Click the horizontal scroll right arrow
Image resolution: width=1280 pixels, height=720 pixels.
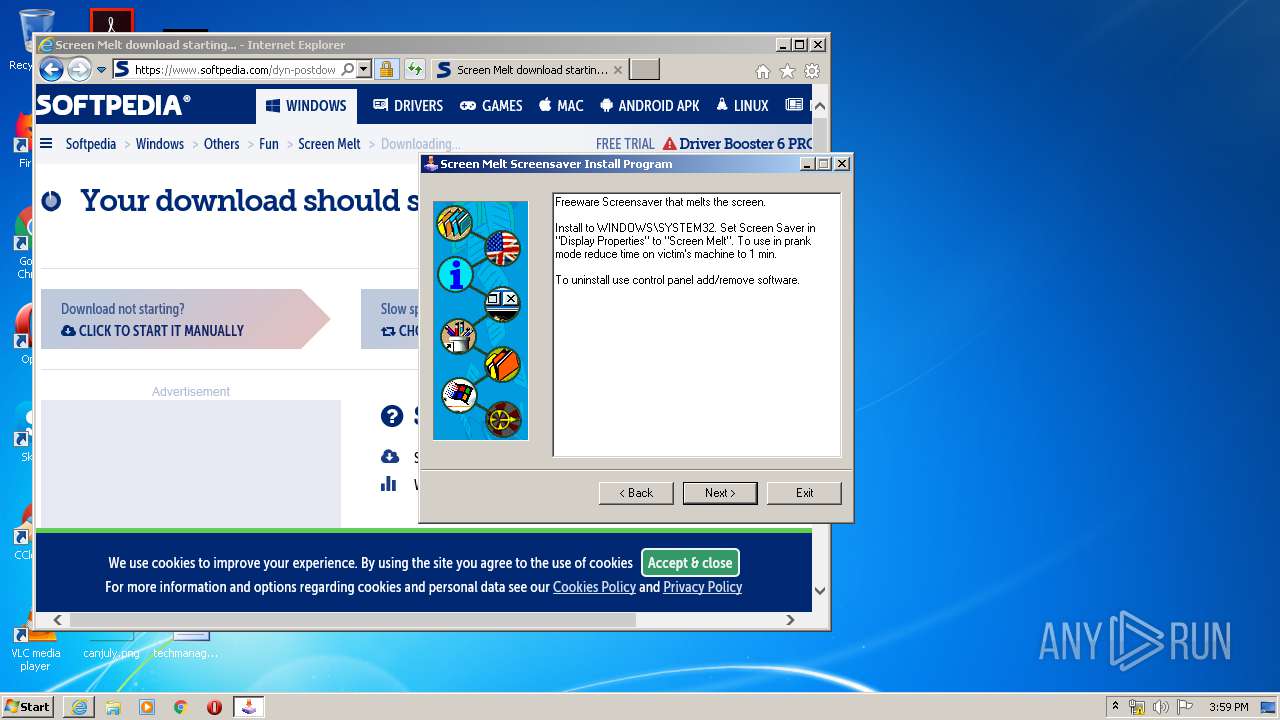point(790,620)
